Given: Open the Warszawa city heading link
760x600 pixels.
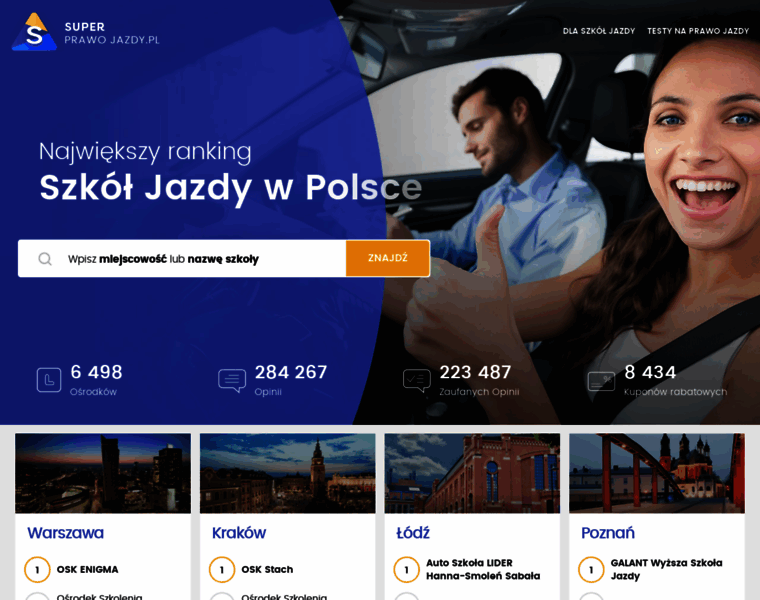Looking at the screenshot, I should pyautogui.click(x=65, y=533).
